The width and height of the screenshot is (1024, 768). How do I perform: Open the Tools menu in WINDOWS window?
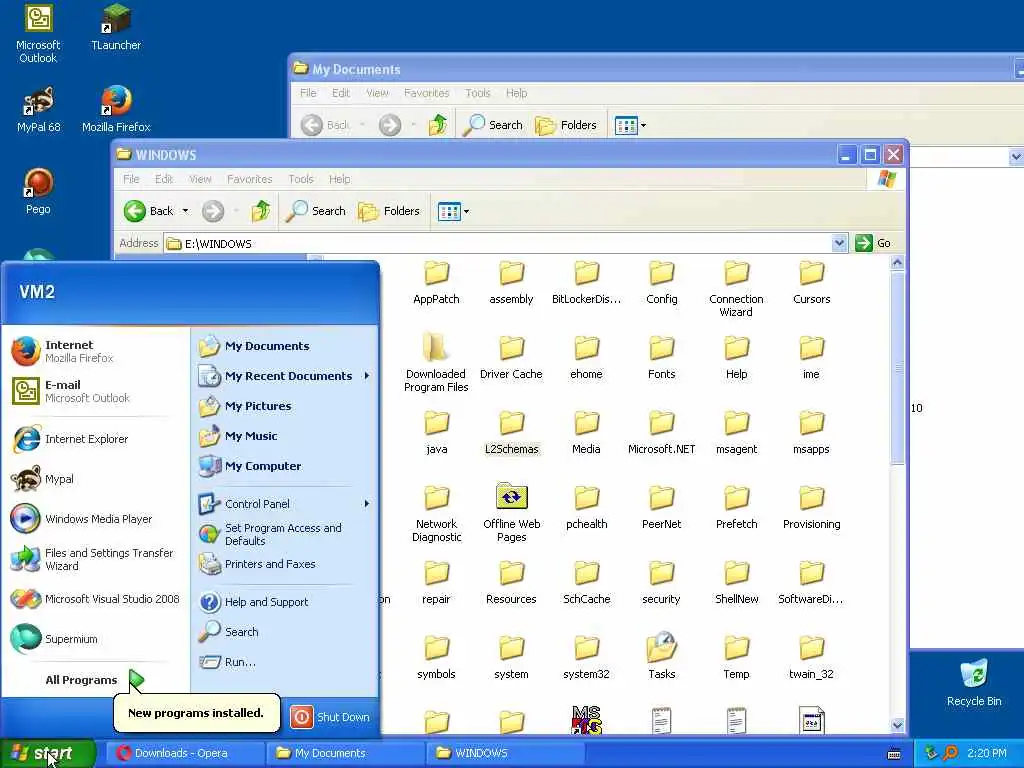[x=301, y=179]
